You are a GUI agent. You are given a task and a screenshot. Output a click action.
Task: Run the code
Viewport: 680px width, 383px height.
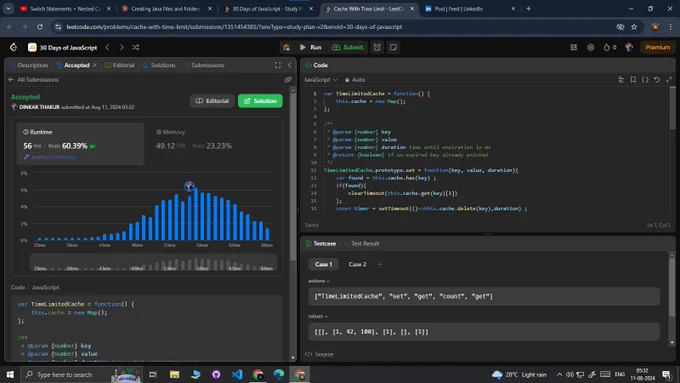point(311,47)
